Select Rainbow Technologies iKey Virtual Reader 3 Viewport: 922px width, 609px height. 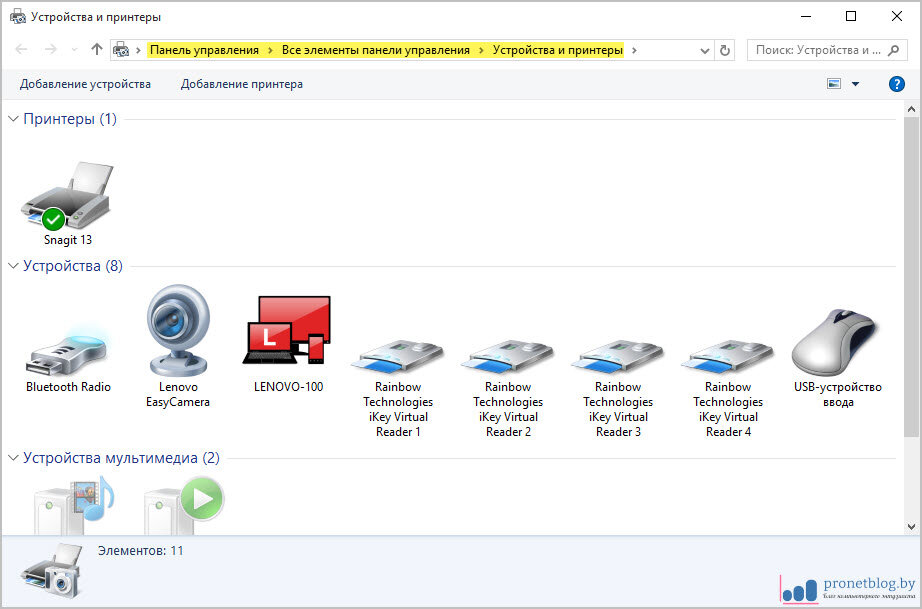click(x=617, y=357)
